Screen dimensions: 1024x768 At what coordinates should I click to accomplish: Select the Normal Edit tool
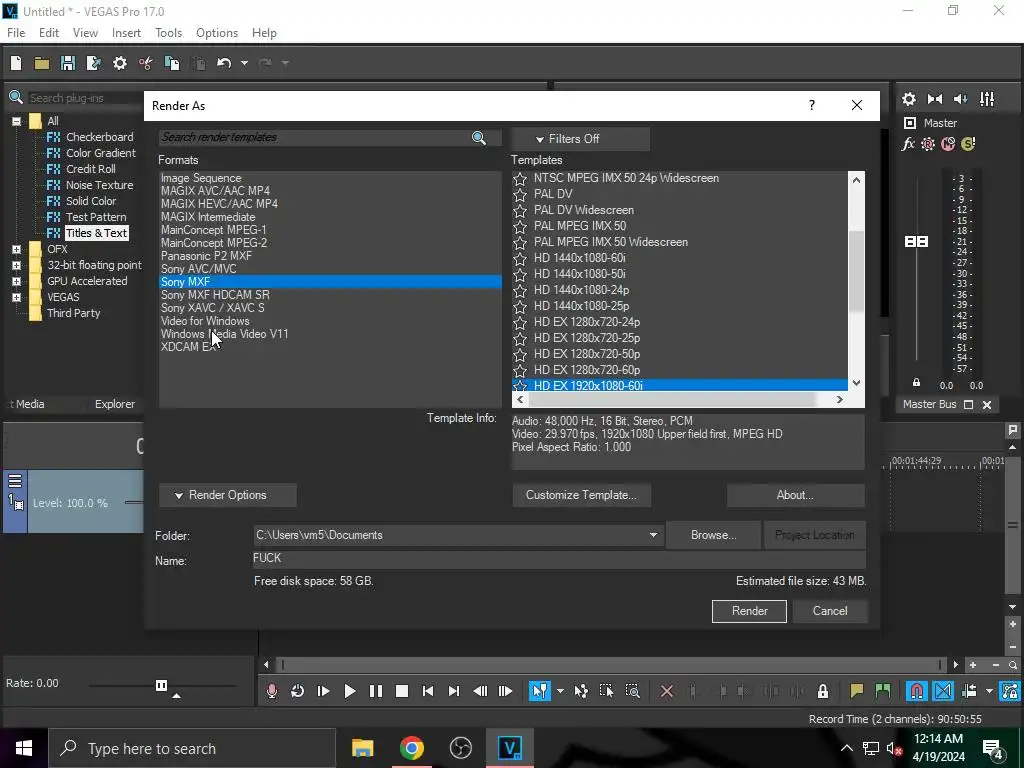[540, 691]
